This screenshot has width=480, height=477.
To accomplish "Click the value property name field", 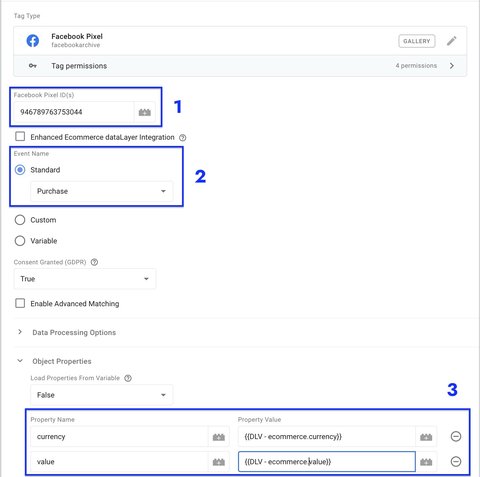I will click(x=119, y=462).
